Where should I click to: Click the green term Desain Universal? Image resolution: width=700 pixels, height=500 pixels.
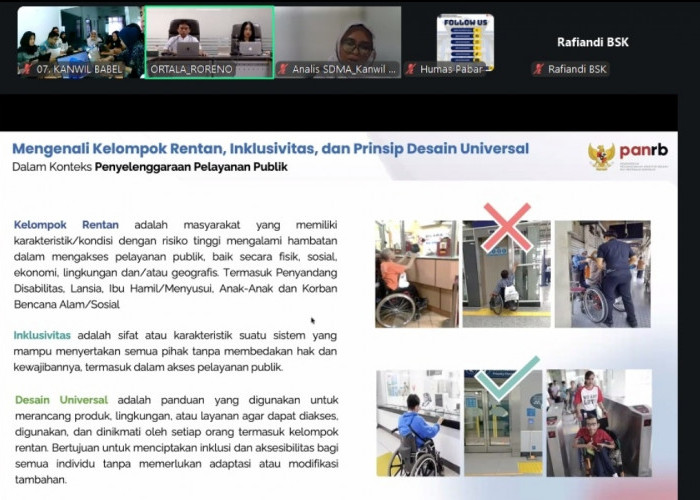62,400
